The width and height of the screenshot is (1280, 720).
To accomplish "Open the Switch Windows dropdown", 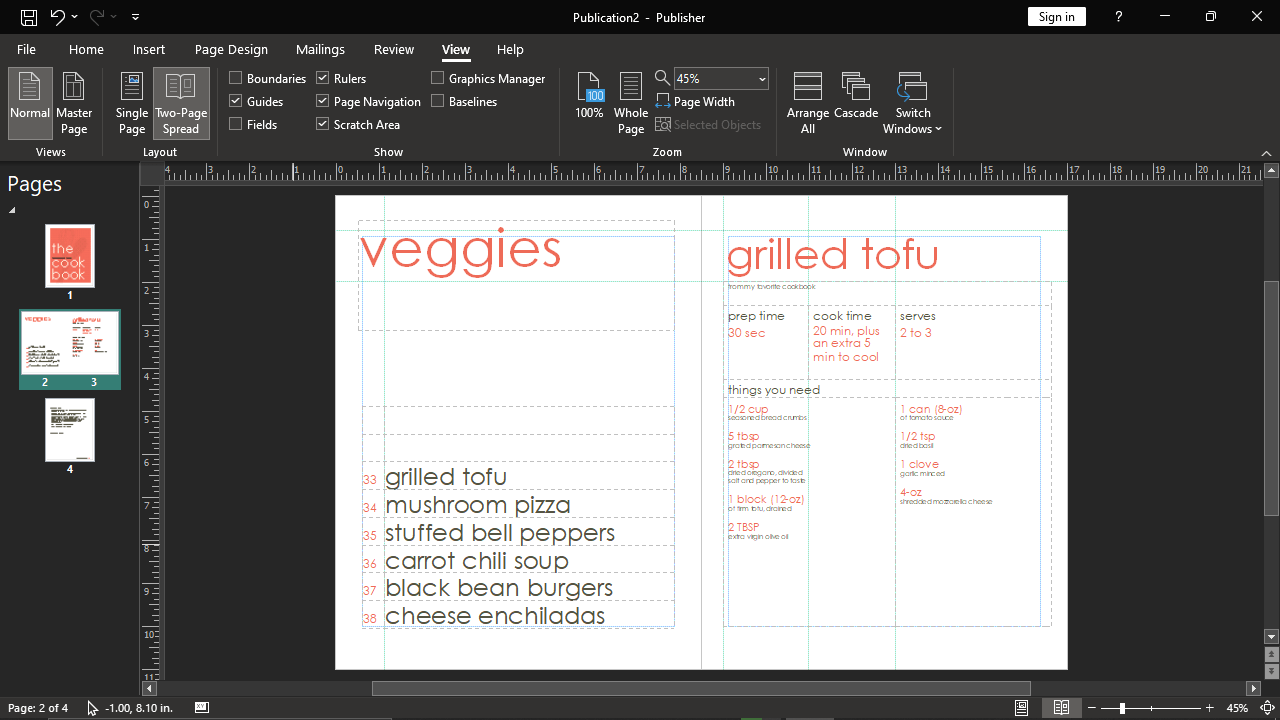I will coord(913,103).
